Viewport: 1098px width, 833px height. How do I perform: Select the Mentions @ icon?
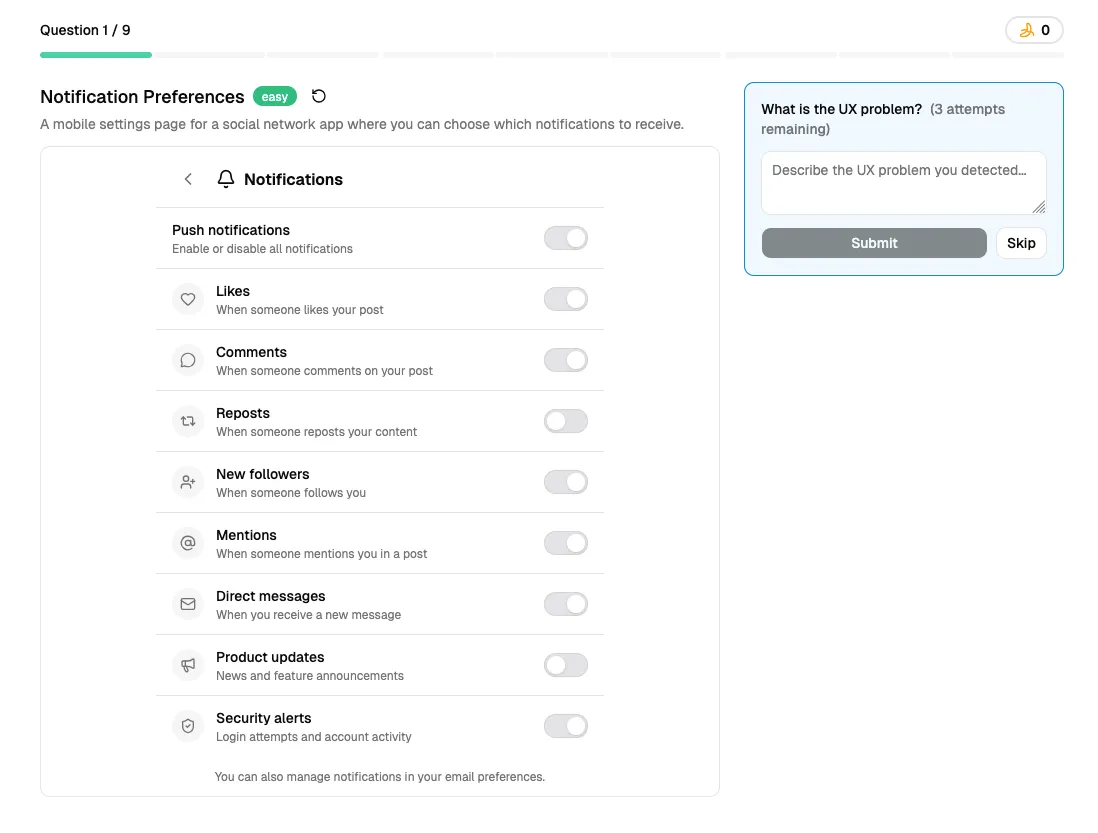pyautogui.click(x=188, y=543)
